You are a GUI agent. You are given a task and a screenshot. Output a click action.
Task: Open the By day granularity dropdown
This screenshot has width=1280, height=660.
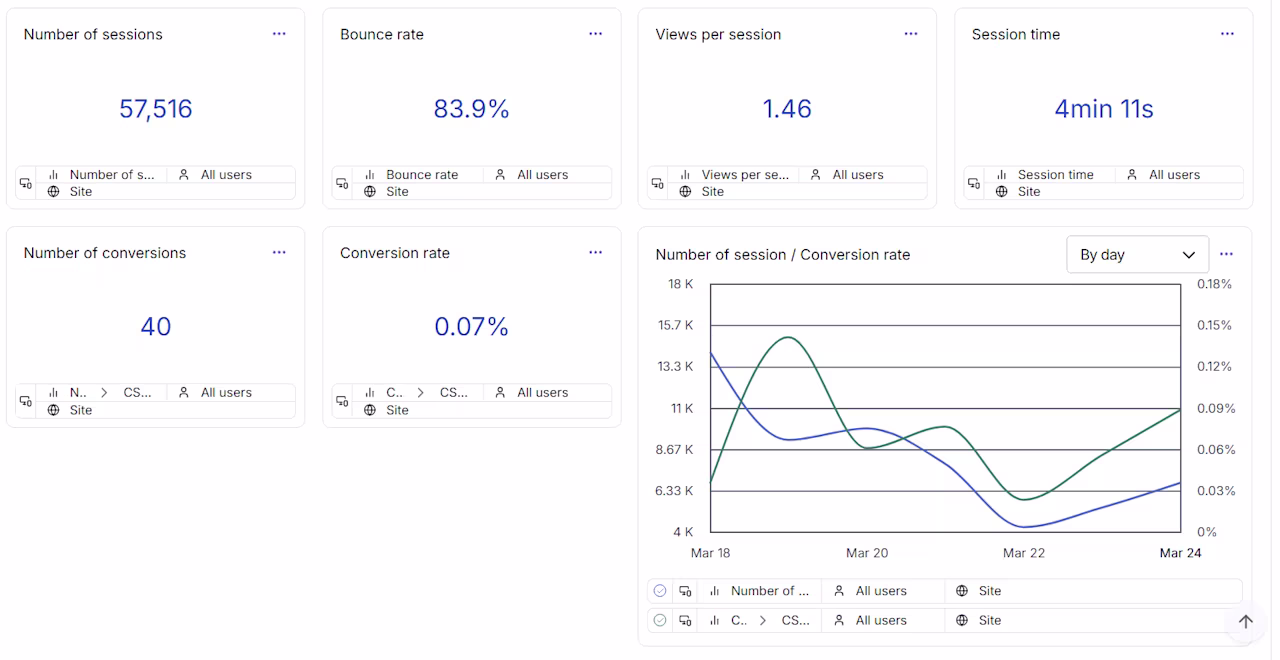1138,254
